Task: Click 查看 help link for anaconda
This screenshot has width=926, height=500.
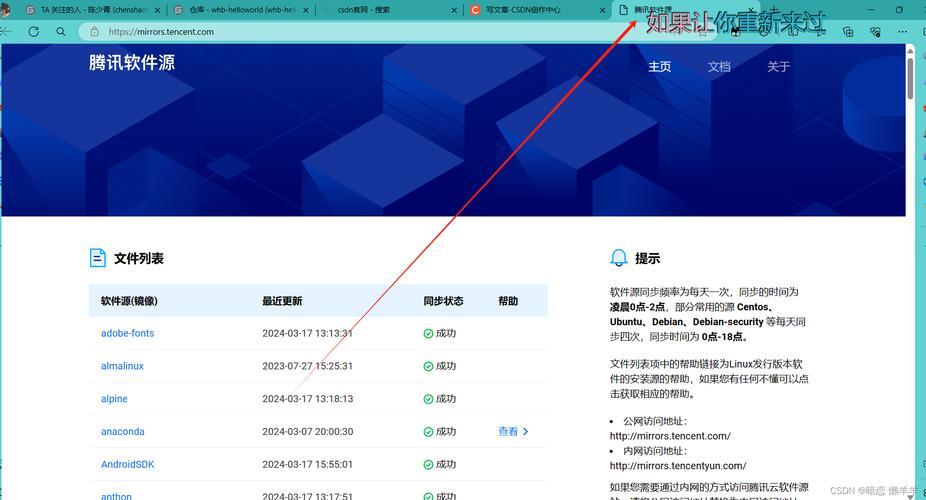Action: 508,432
